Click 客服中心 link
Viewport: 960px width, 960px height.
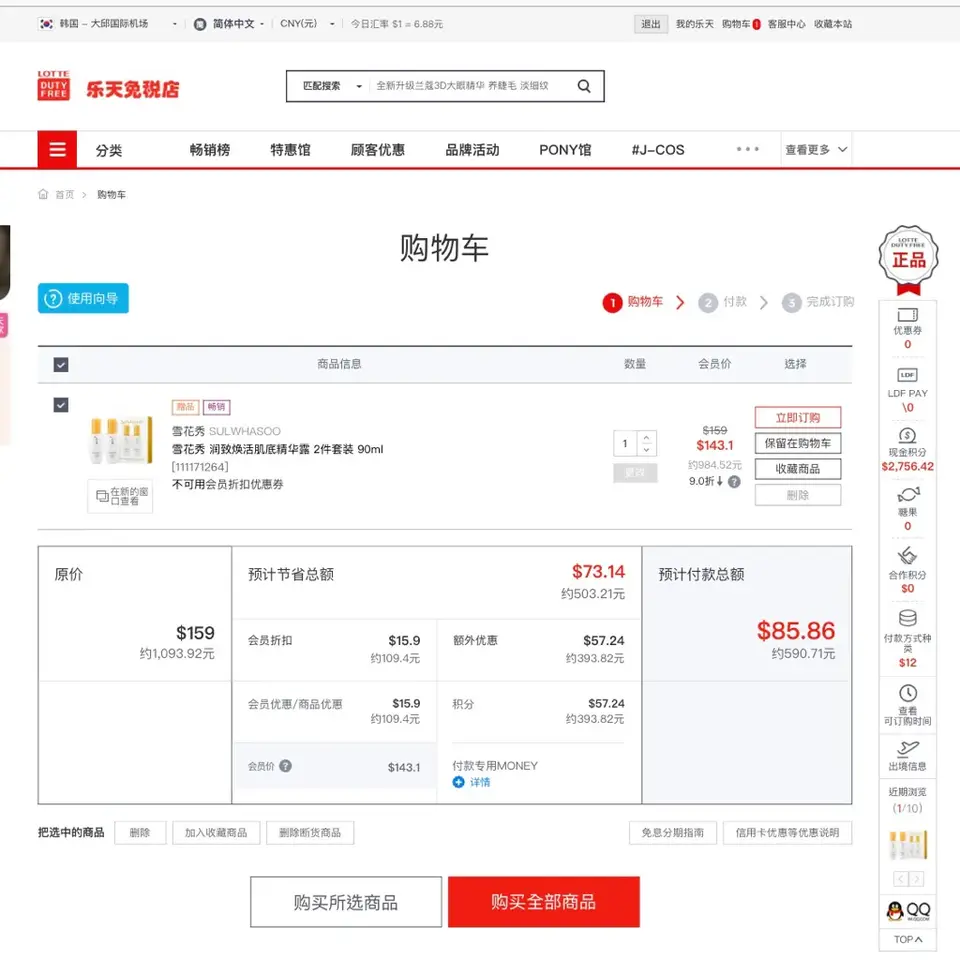[x=786, y=24]
